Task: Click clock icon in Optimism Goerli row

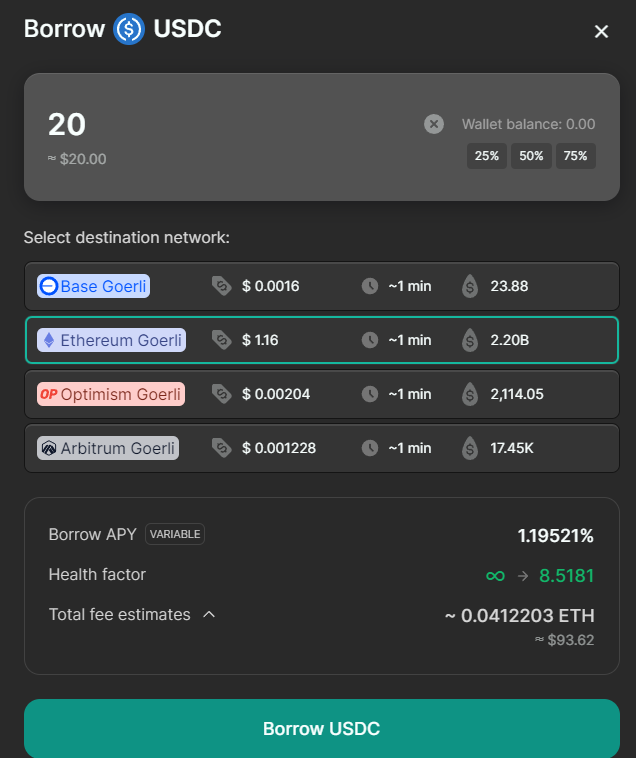Action: [x=370, y=394]
